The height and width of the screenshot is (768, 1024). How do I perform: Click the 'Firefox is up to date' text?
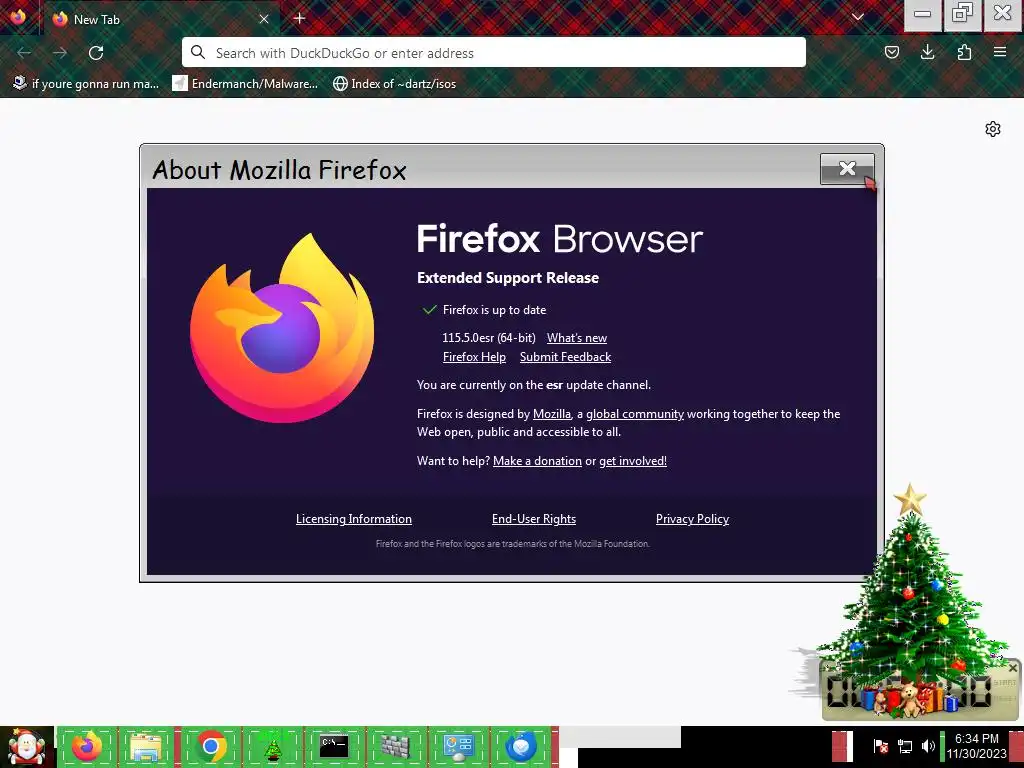coord(494,310)
